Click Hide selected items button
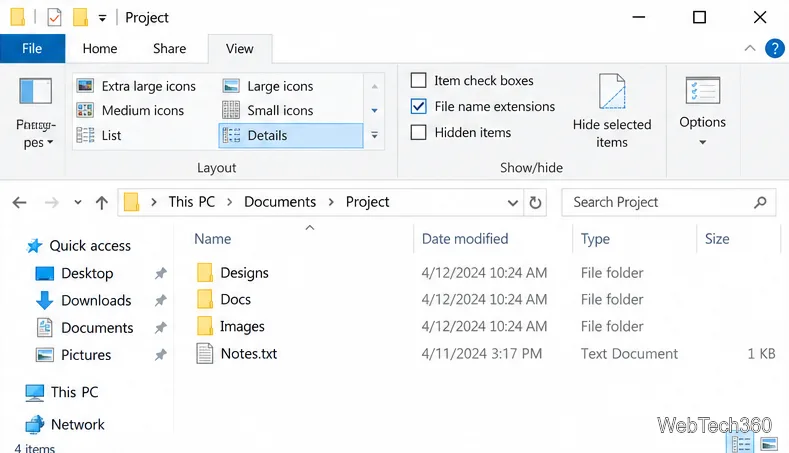Screen dimensions: 789x453 pos(612,111)
